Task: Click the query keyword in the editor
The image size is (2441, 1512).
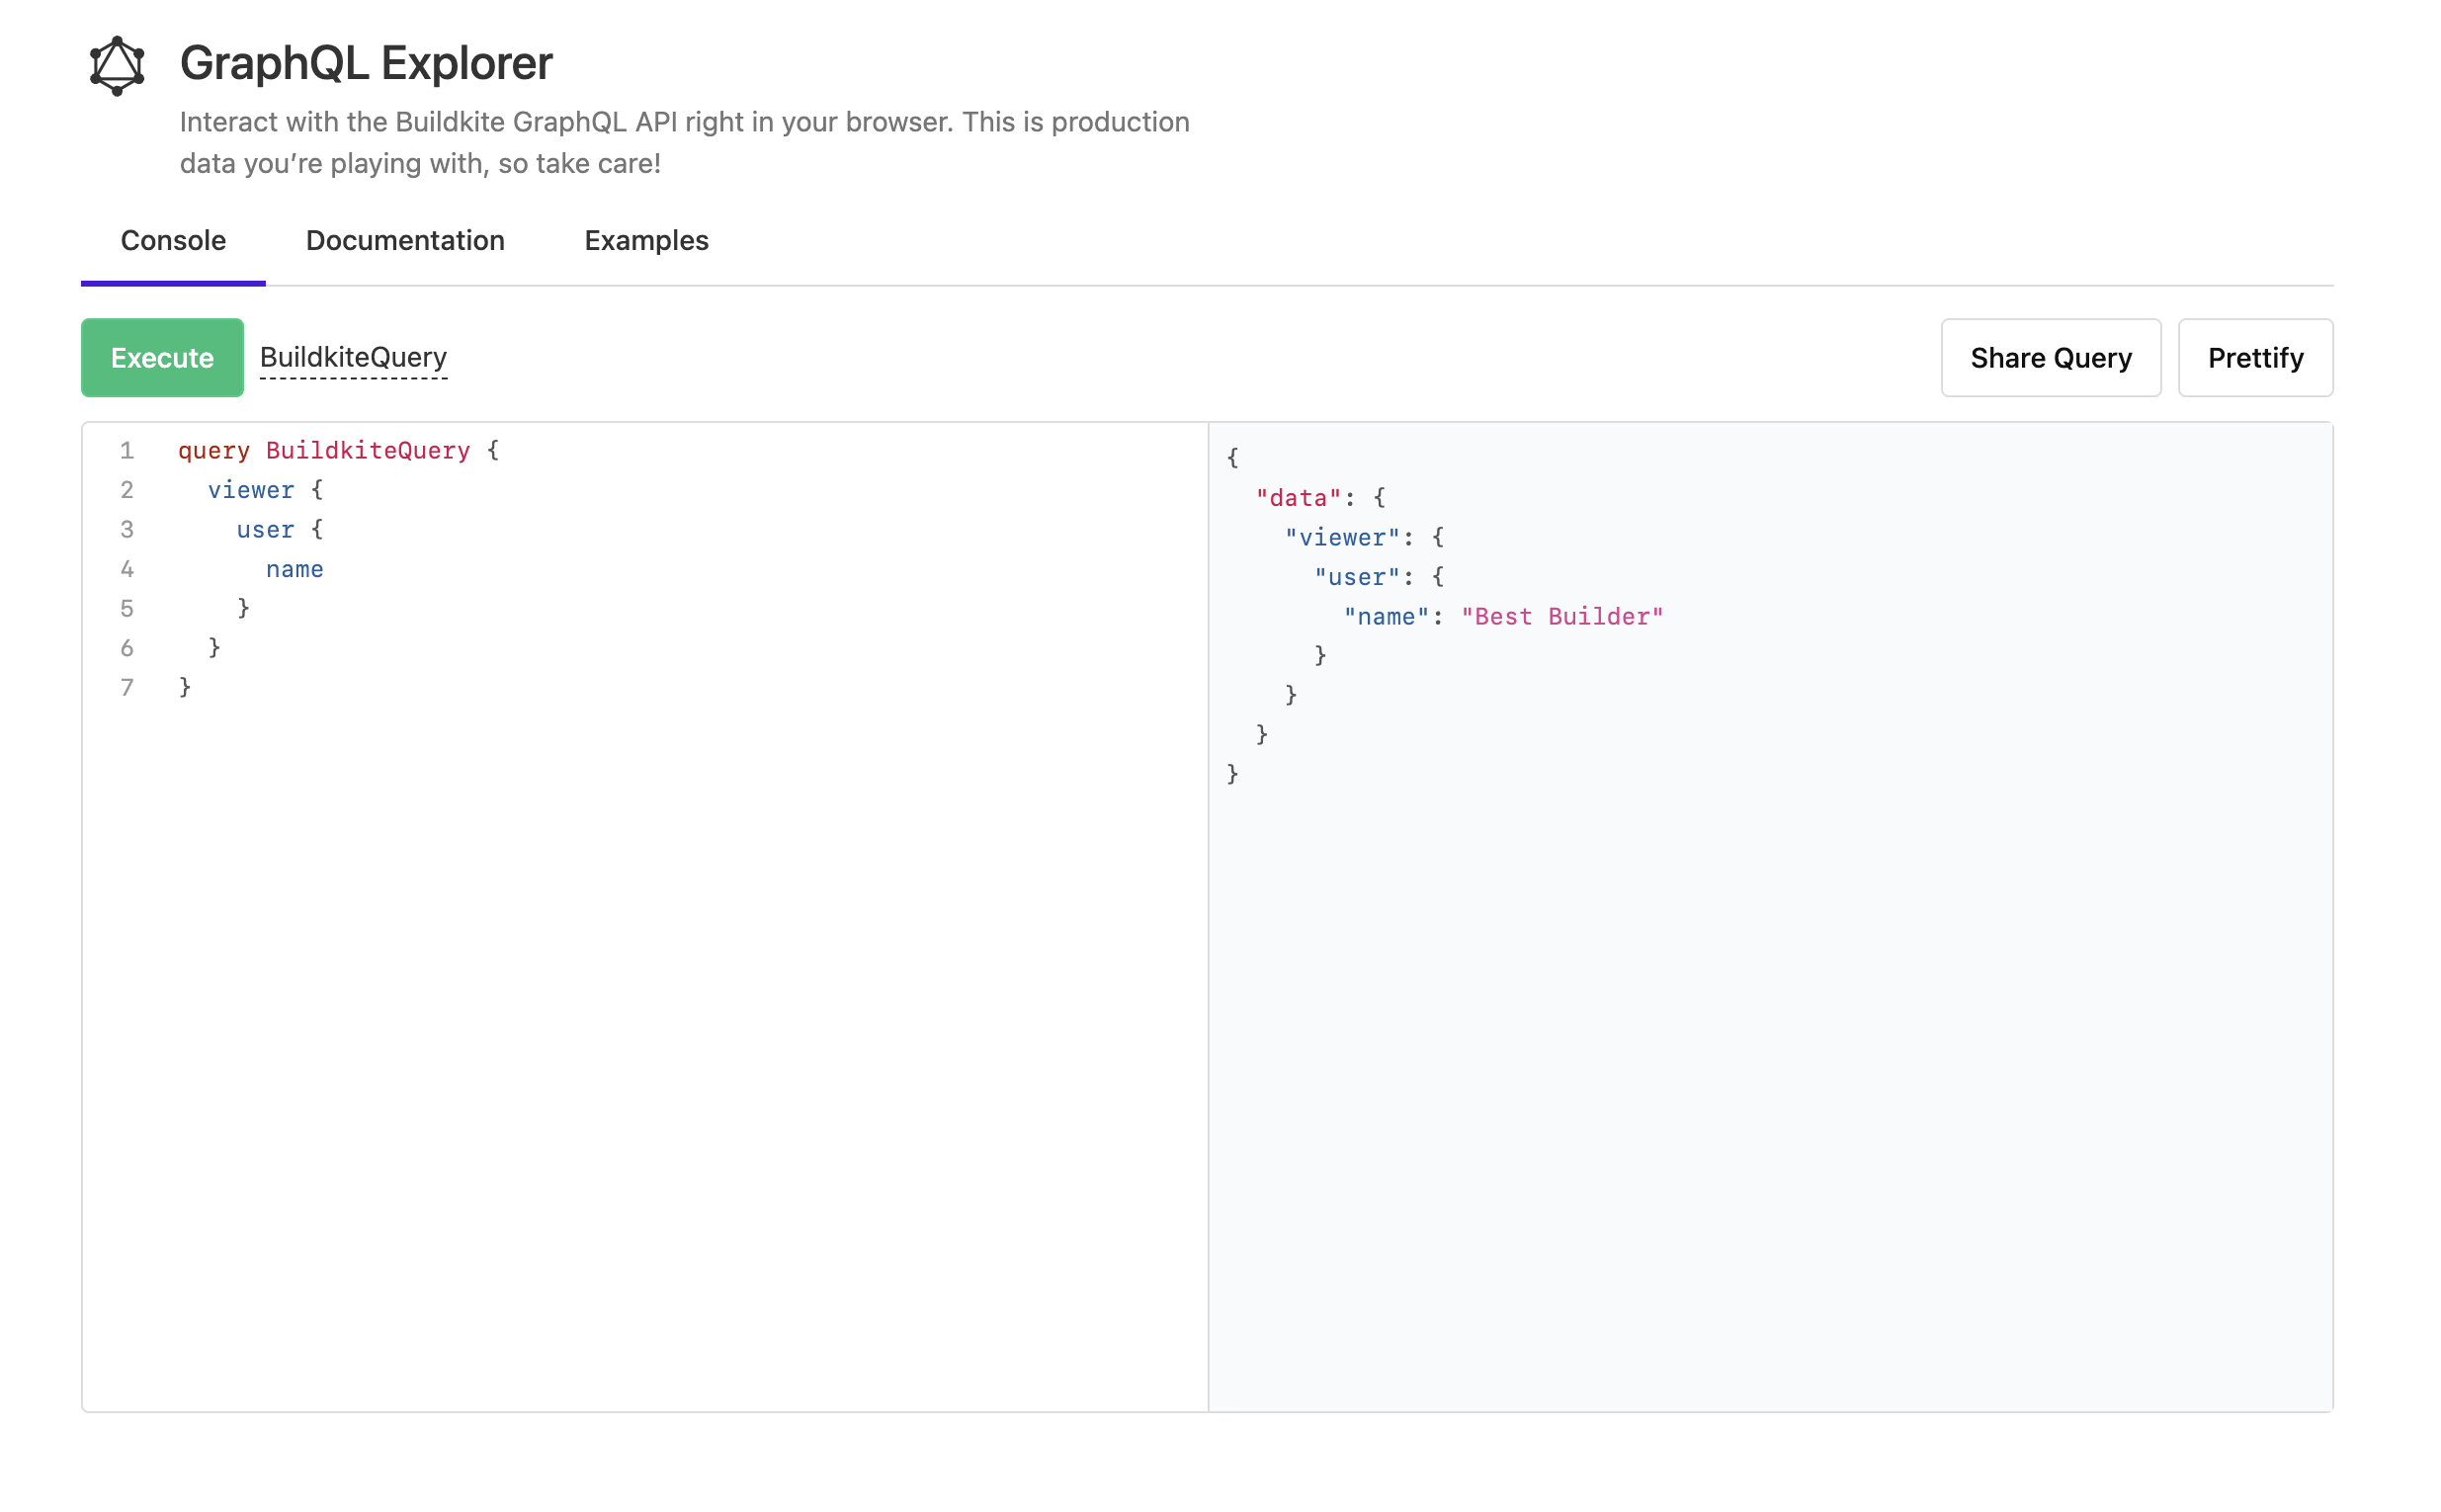Action: pos(213,450)
